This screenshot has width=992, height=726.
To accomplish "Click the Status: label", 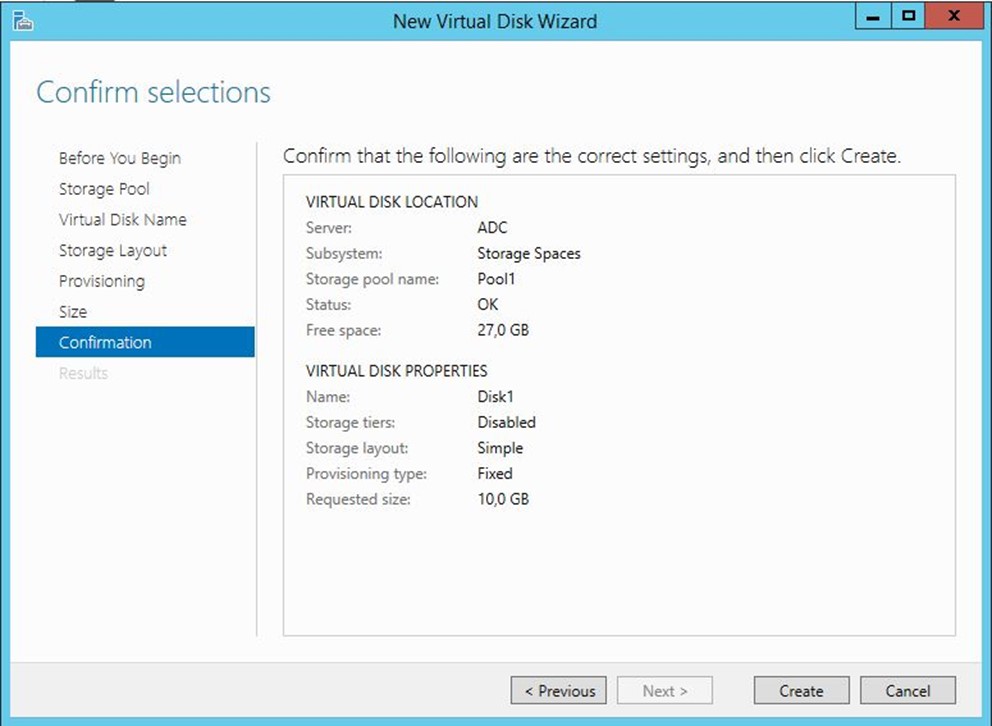I will 328,305.
